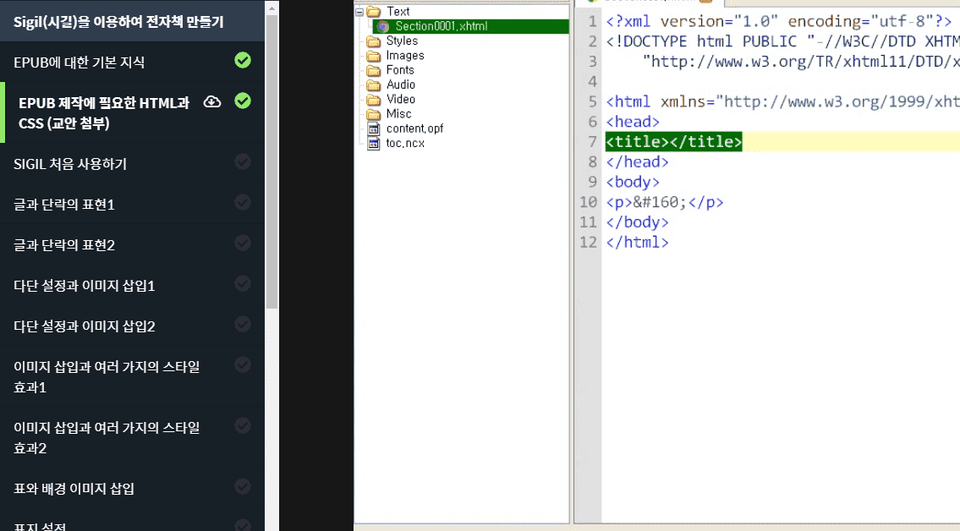The image size is (960, 531).
Task: Select the Images folder
Action: click(405, 56)
